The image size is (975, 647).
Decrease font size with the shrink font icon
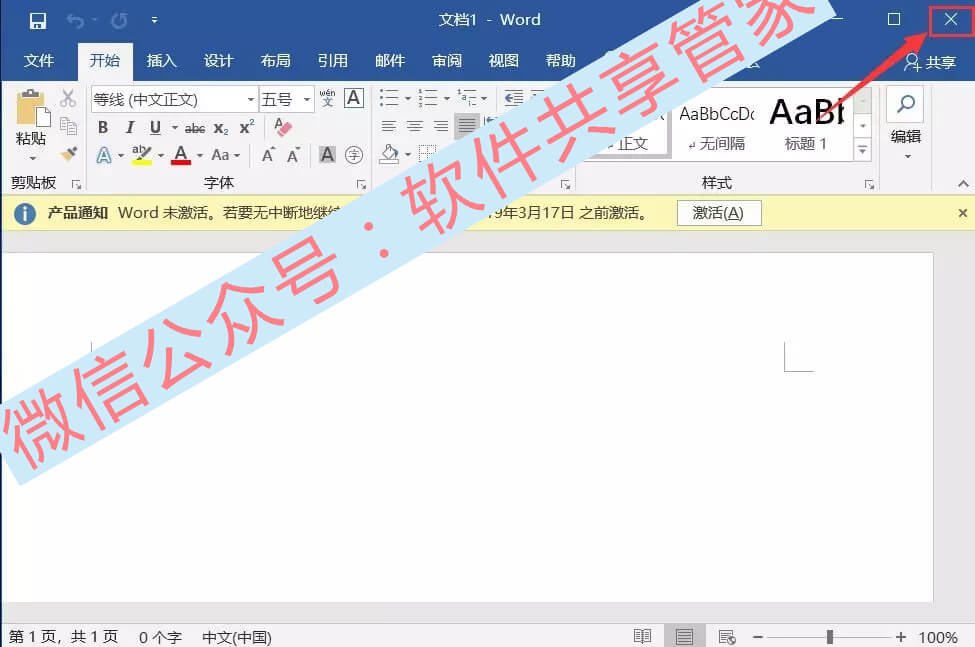coord(293,155)
